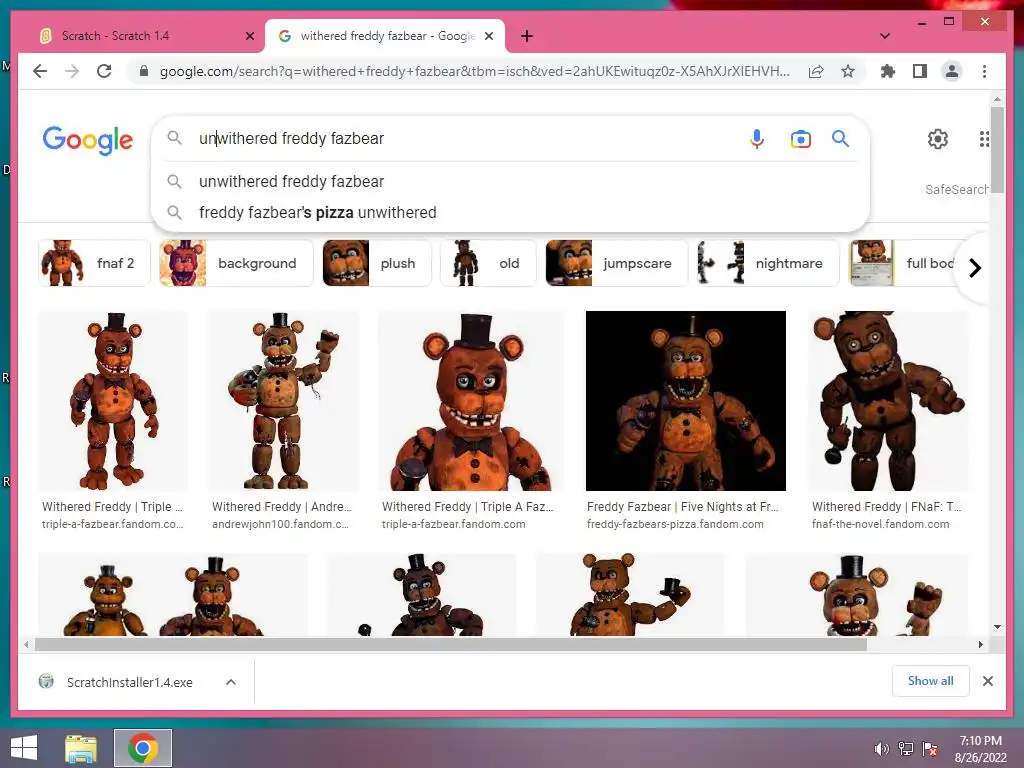Image resolution: width=1024 pixels, height=768 pixels.
Task: View site info via the padlock icon
Action: click(144, 71)
